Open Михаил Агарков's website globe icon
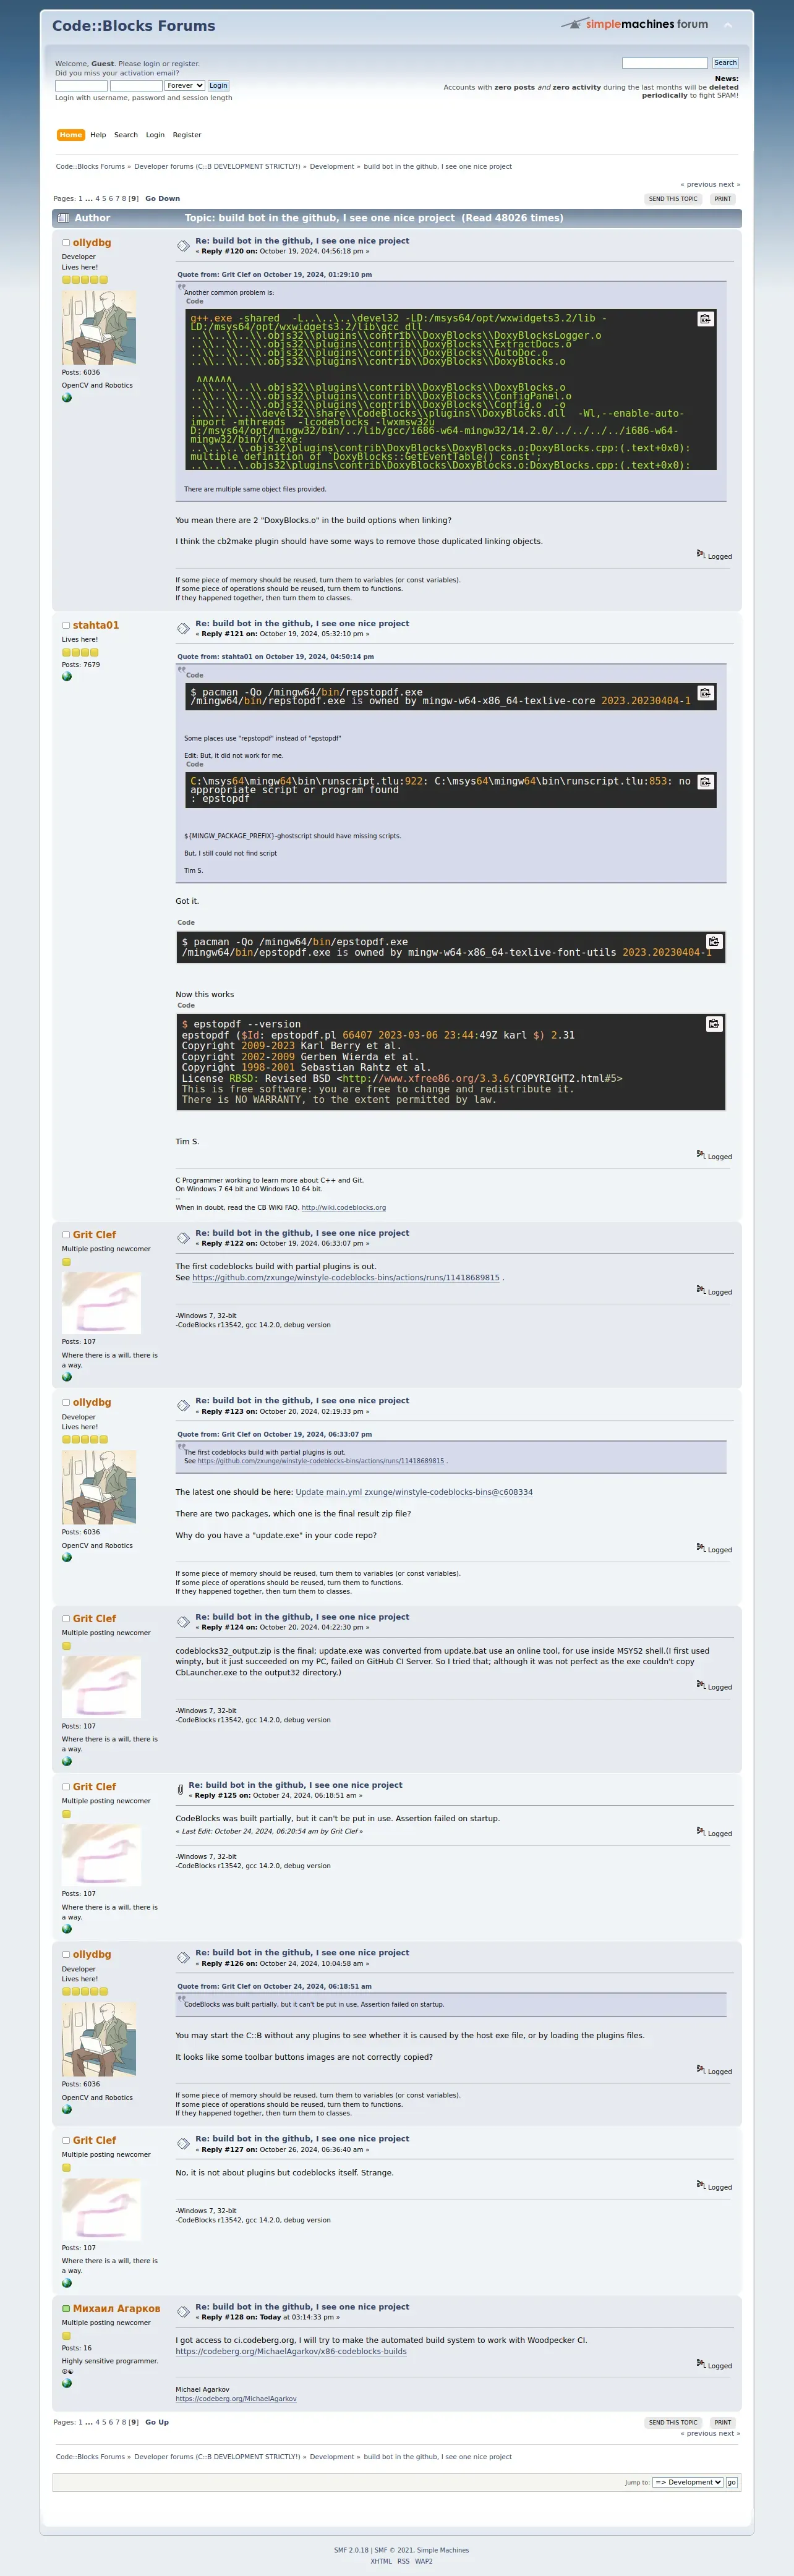Image resolution: width=794 pixels, height=2576 pixels. [x=67, y=2383]
